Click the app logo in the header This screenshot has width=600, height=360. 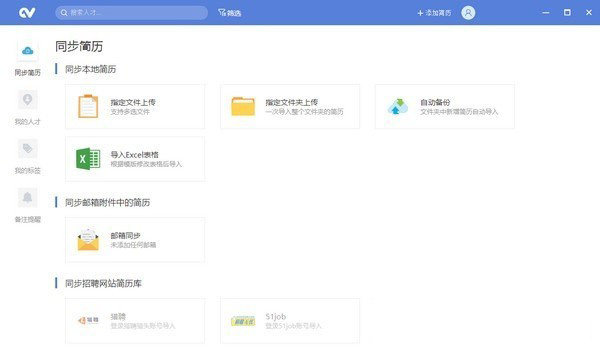click(27, 13)
